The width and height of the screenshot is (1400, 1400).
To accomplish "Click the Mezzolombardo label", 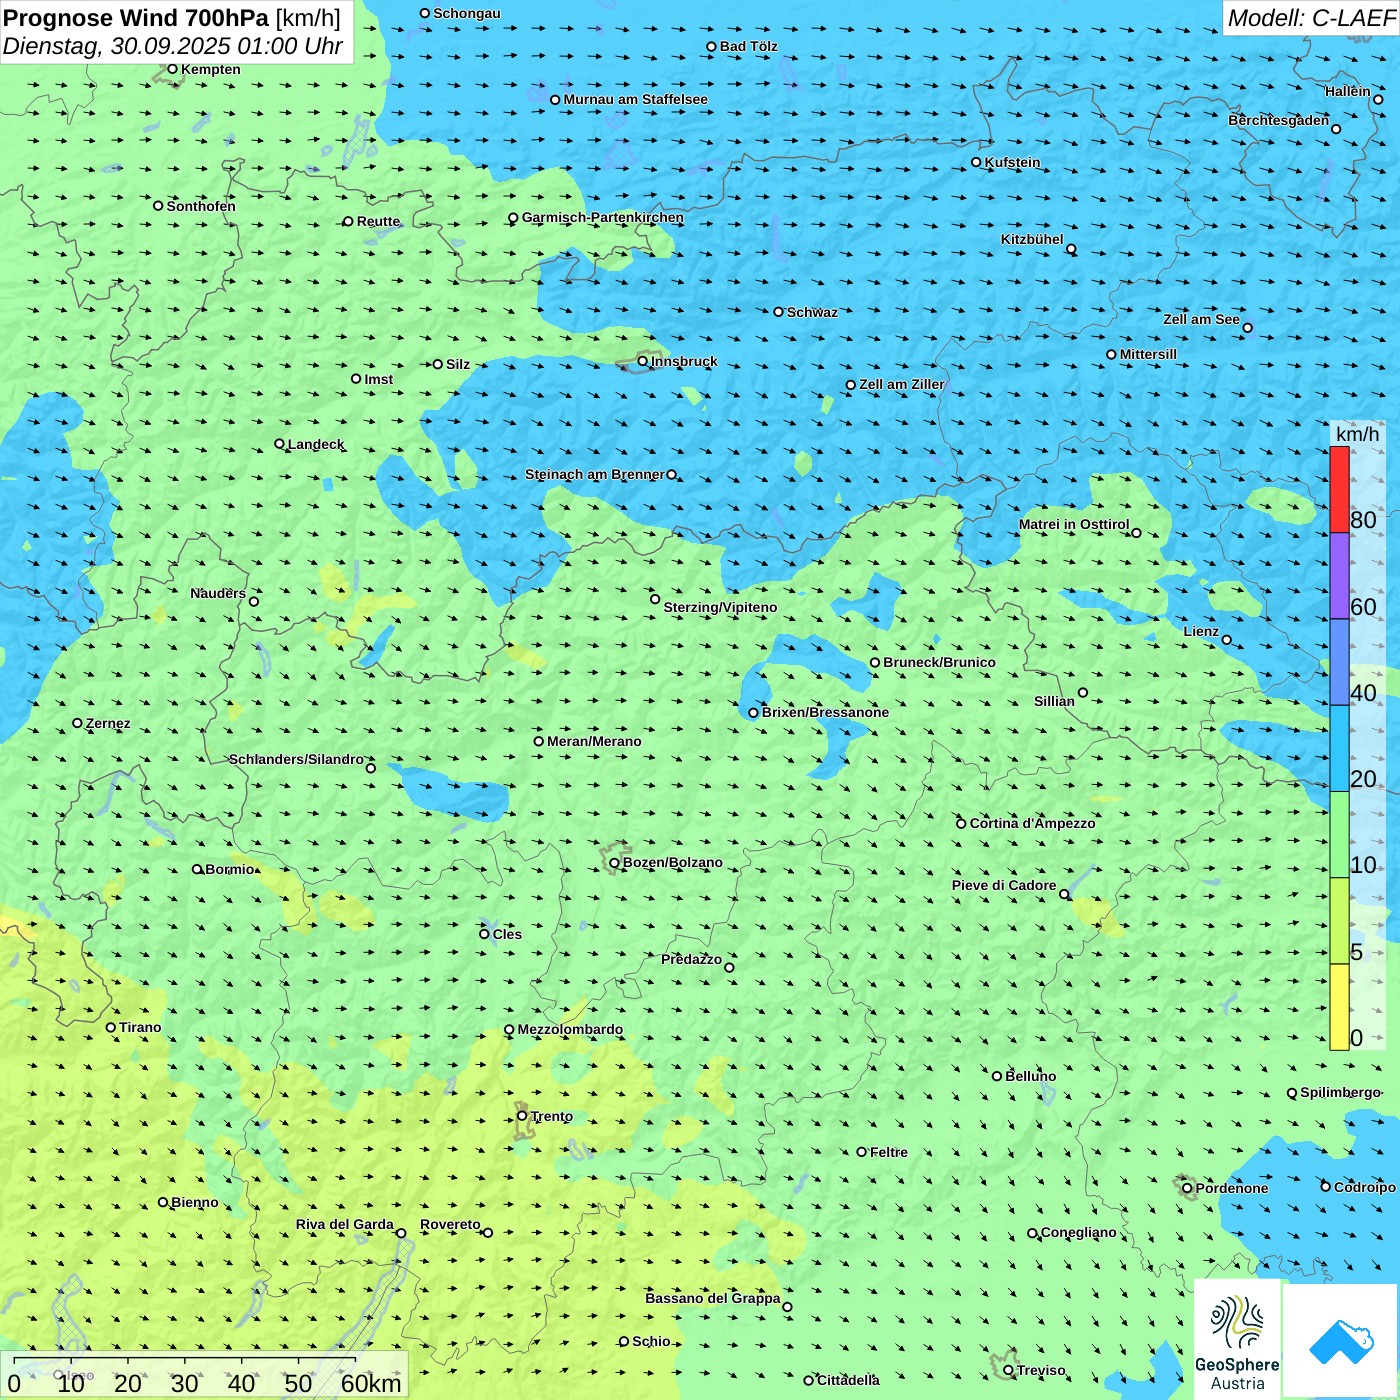I will (570, 1029).
